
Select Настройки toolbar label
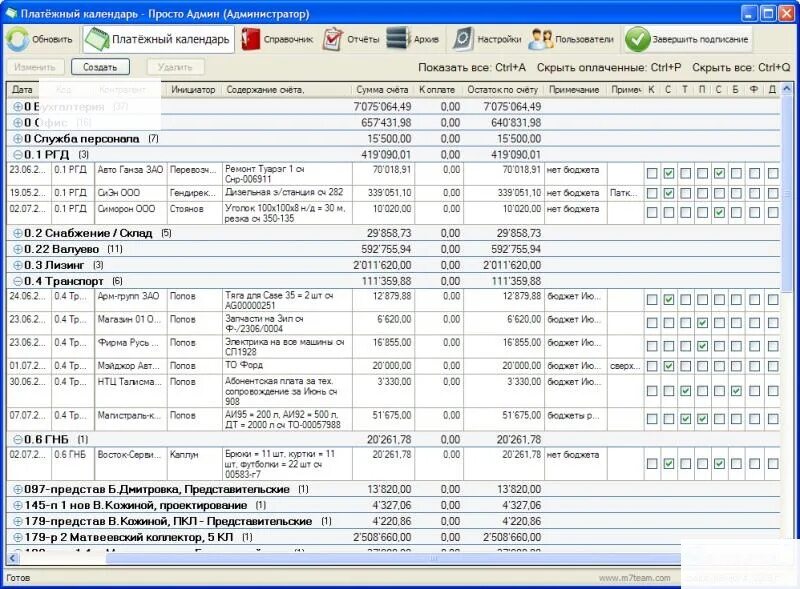click(499, 39)
